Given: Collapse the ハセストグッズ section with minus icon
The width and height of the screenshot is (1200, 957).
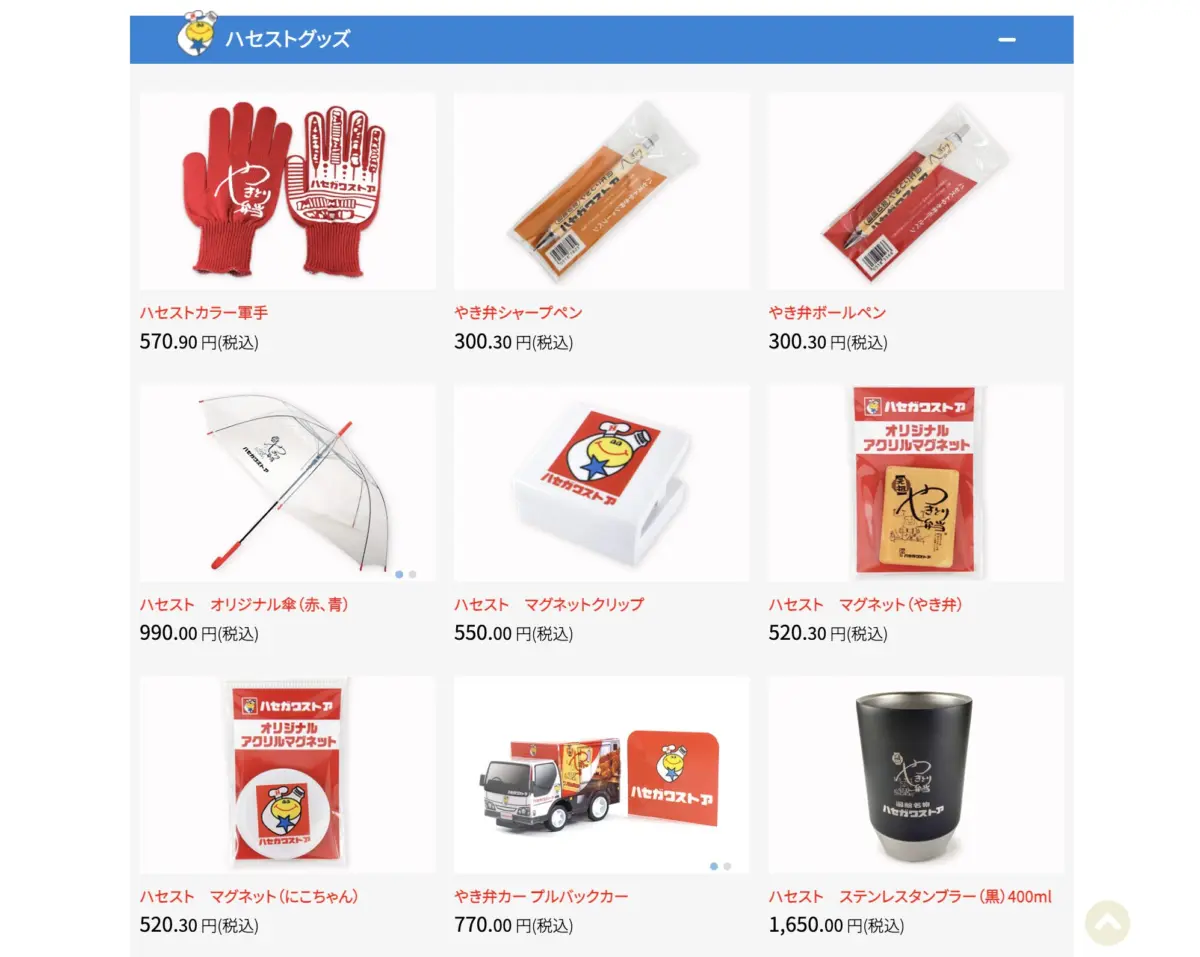Looking at the screenshot, I should [x=1007, y=40].
